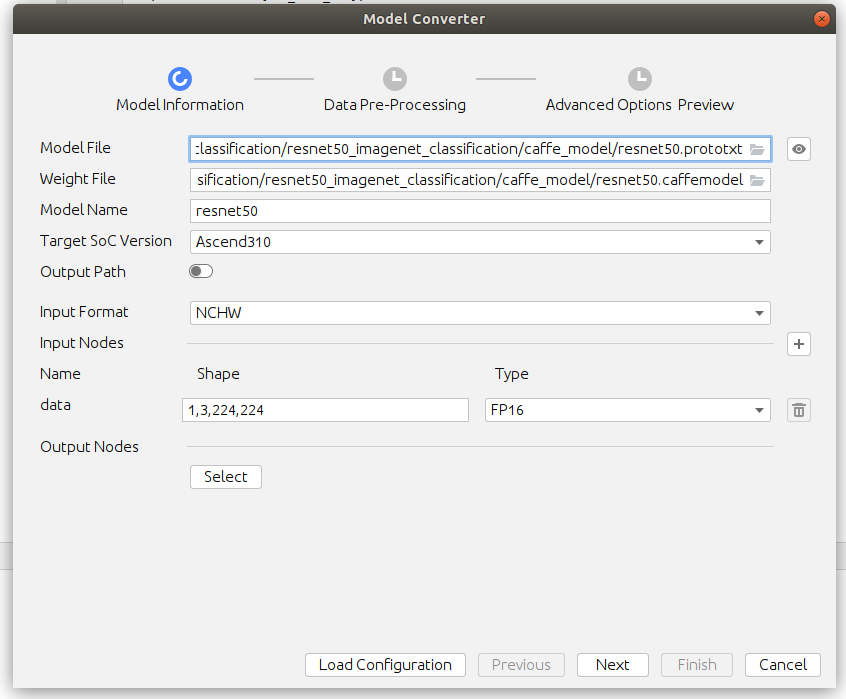Toggle the Output Path switch
Image resolution: width=846 pixels, height=699 pixels.
pos(201,272)
